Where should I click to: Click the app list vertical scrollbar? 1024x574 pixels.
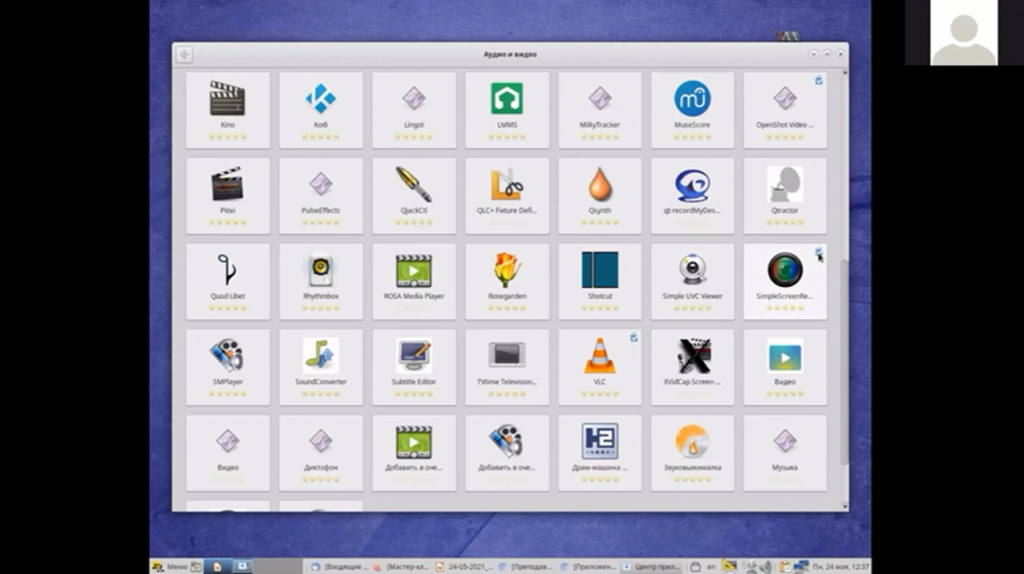[x=844, y=362]
